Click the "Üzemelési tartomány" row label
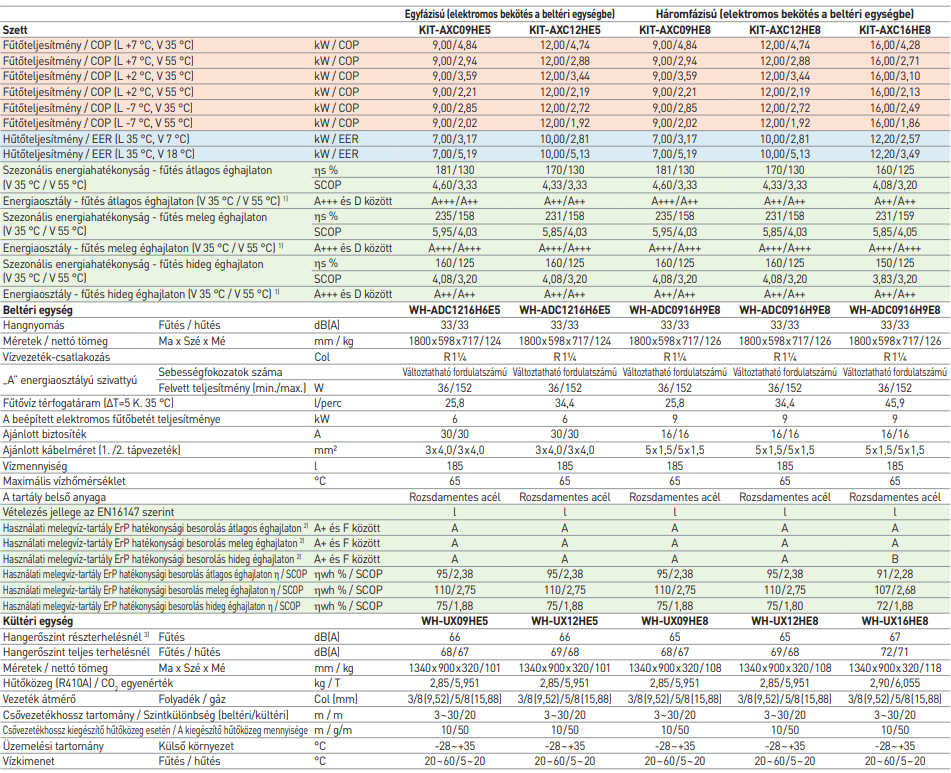 coord(53,746)
